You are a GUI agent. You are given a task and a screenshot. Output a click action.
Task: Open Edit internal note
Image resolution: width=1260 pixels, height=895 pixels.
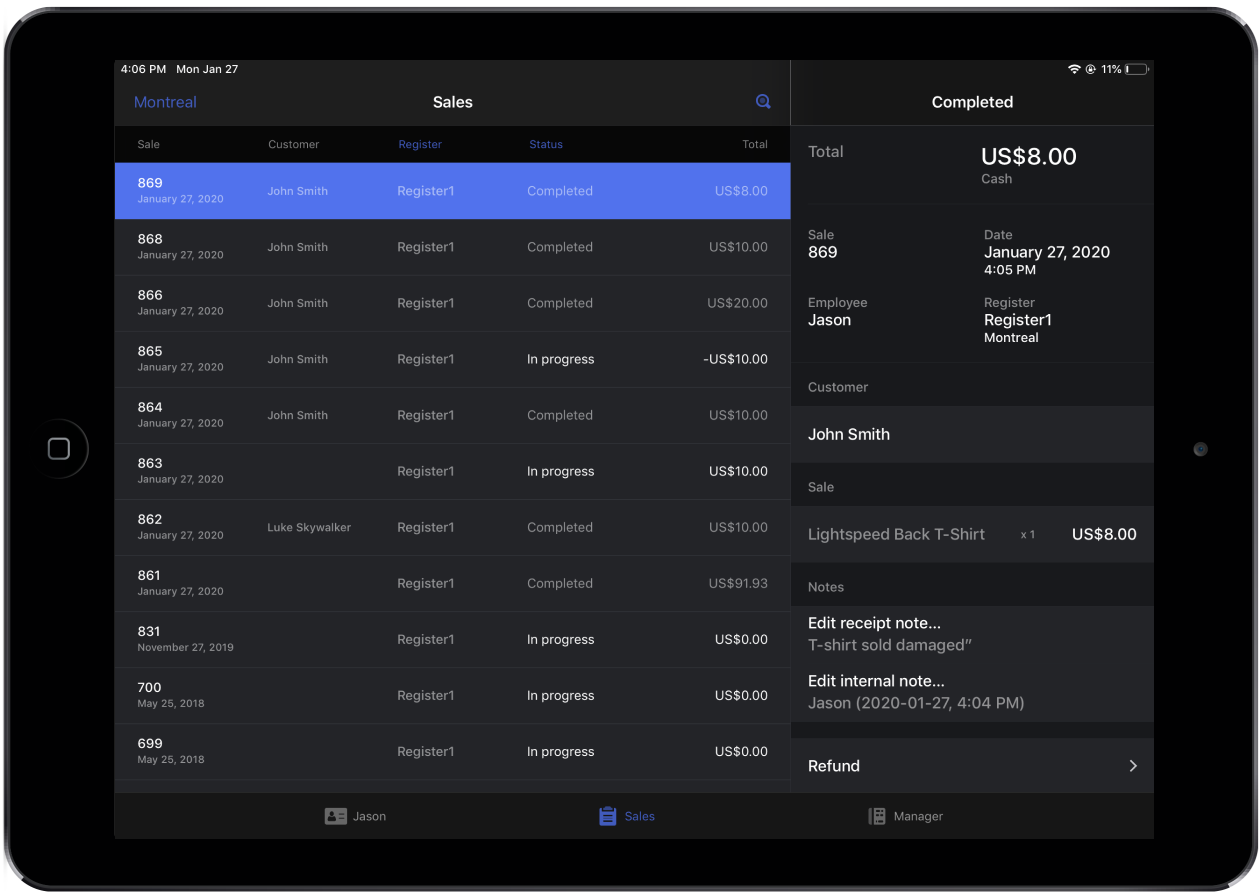click(x=876, y=681)
